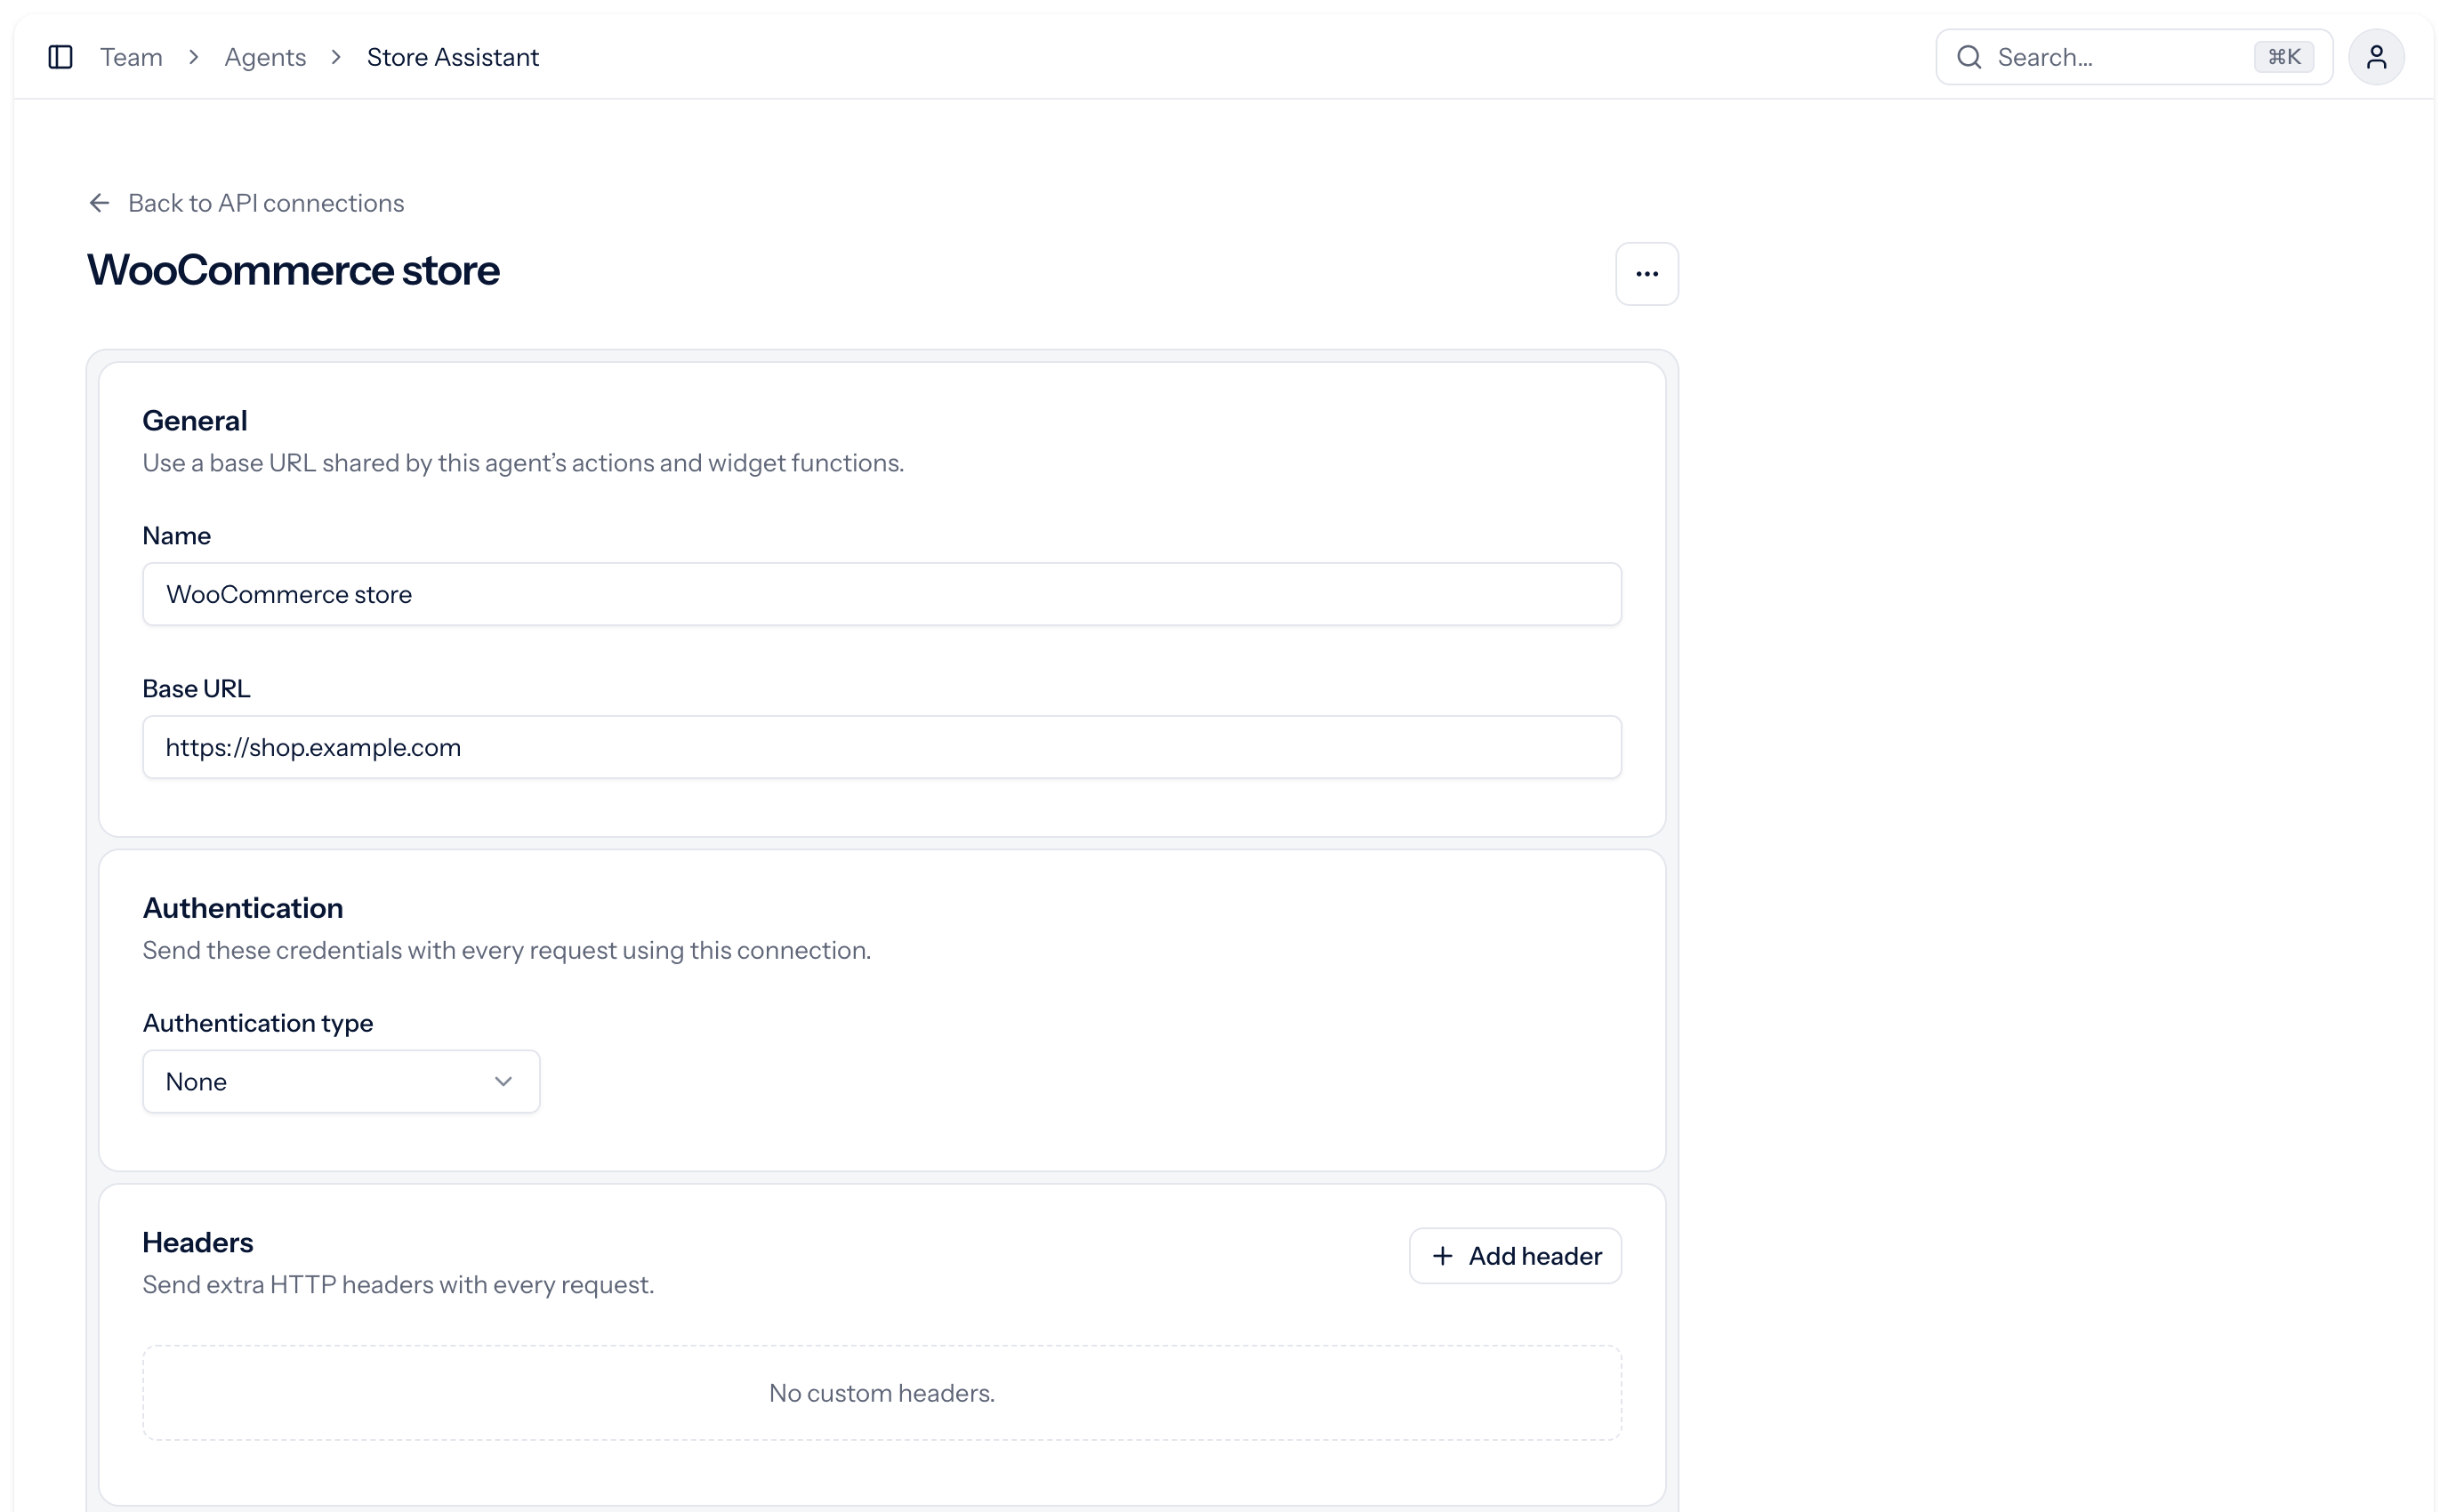Click the Headers section title
Screen dimensions: 2448x1512
198,1242
